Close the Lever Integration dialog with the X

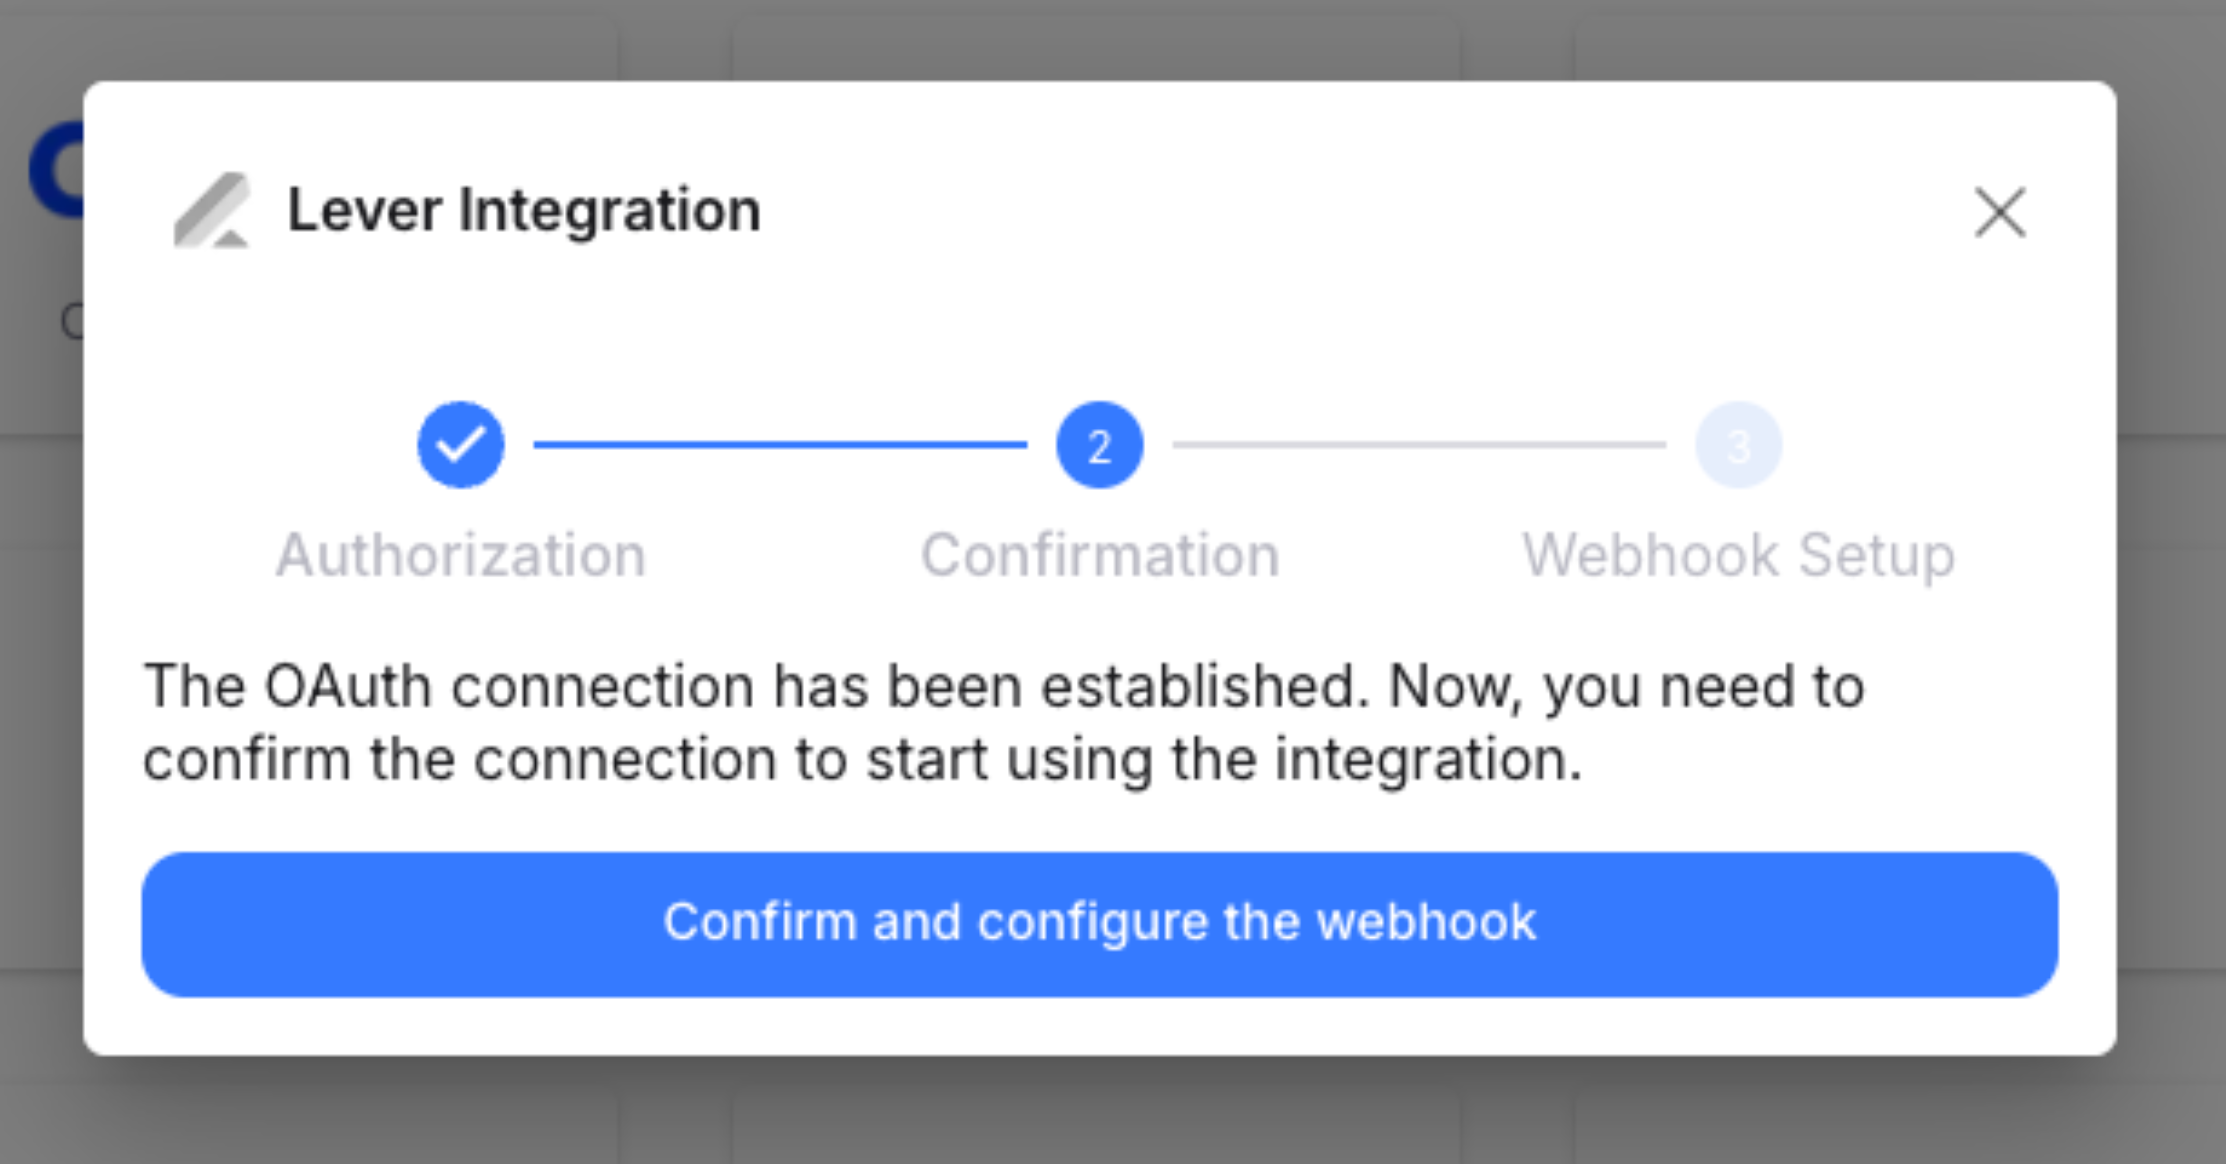coord(2000,213)
